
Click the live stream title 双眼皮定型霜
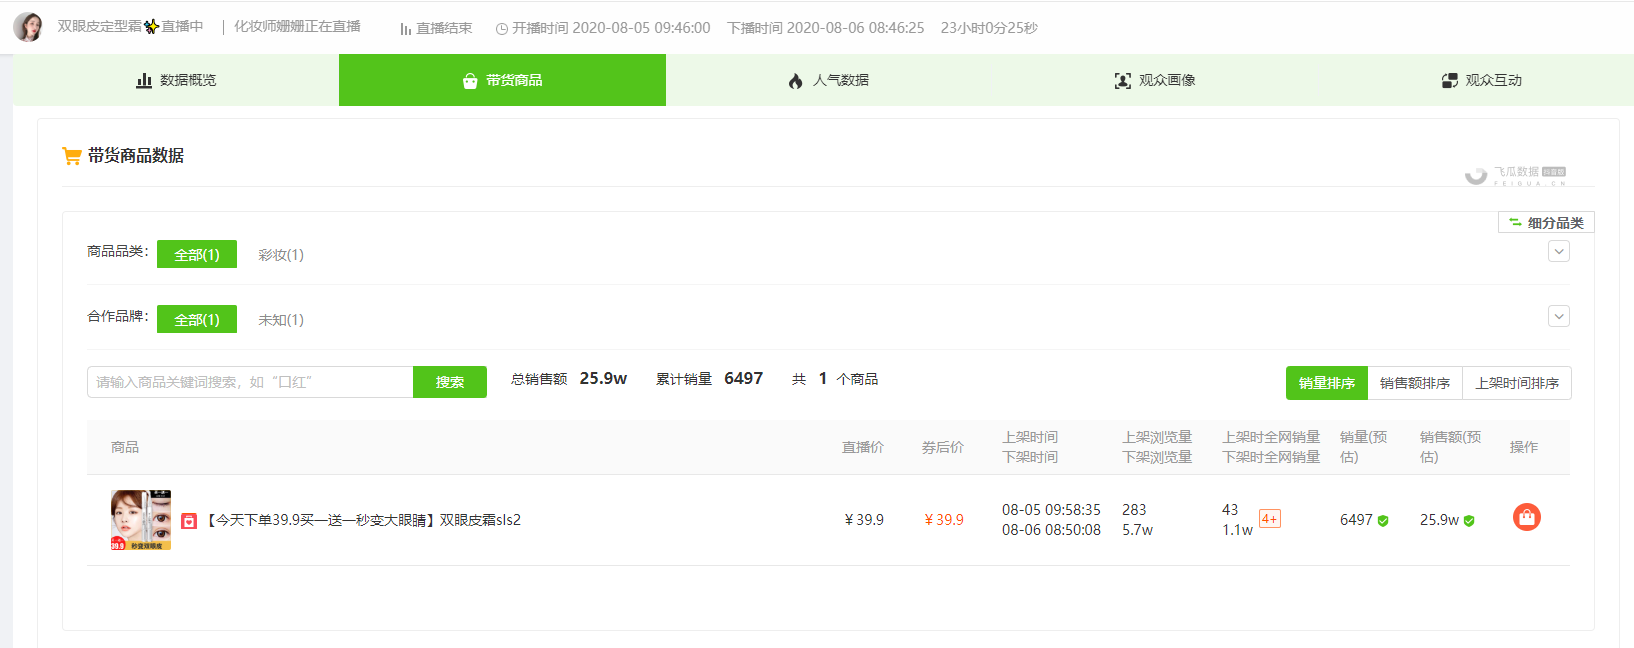100,27
